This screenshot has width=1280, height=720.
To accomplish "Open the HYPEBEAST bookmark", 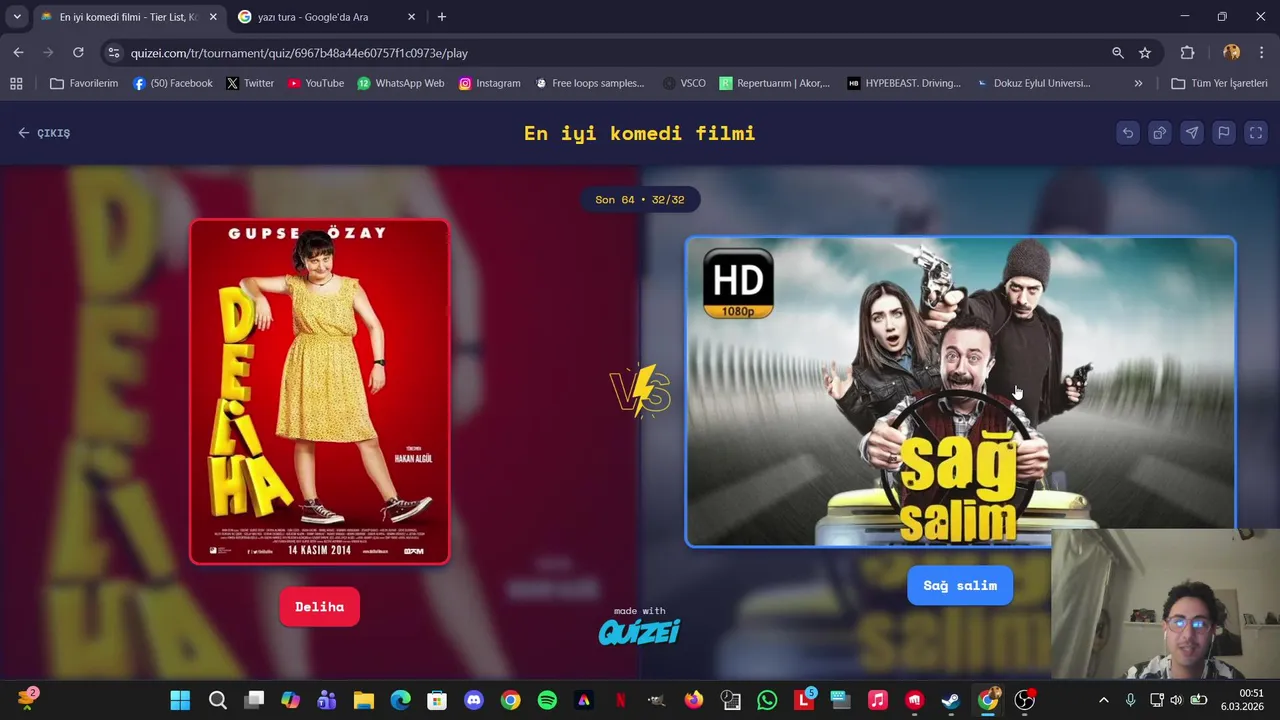I will click(904, 83).
